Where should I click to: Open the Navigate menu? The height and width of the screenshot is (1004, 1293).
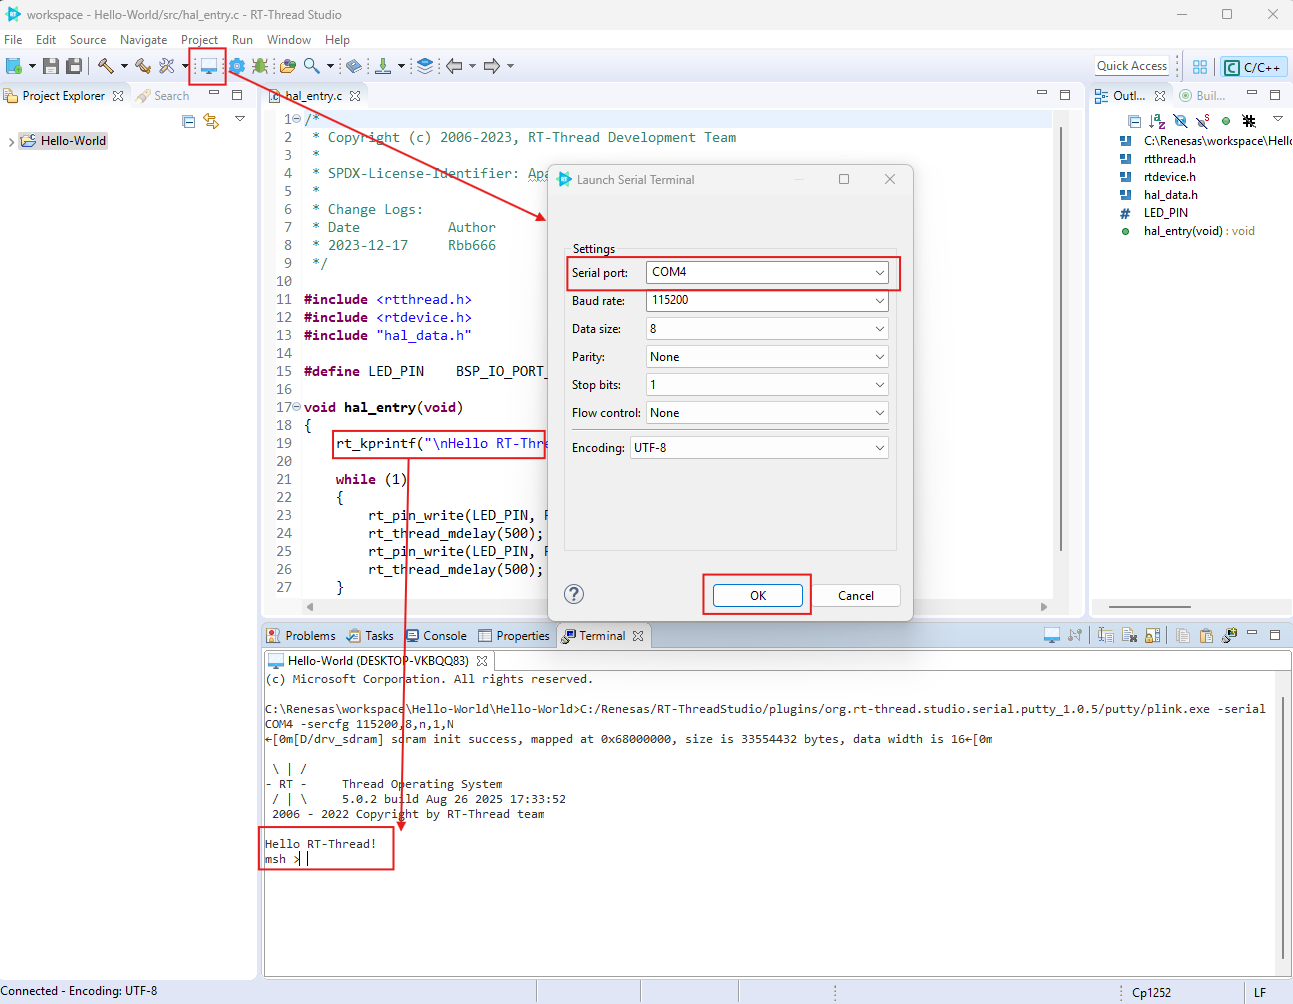143,39
